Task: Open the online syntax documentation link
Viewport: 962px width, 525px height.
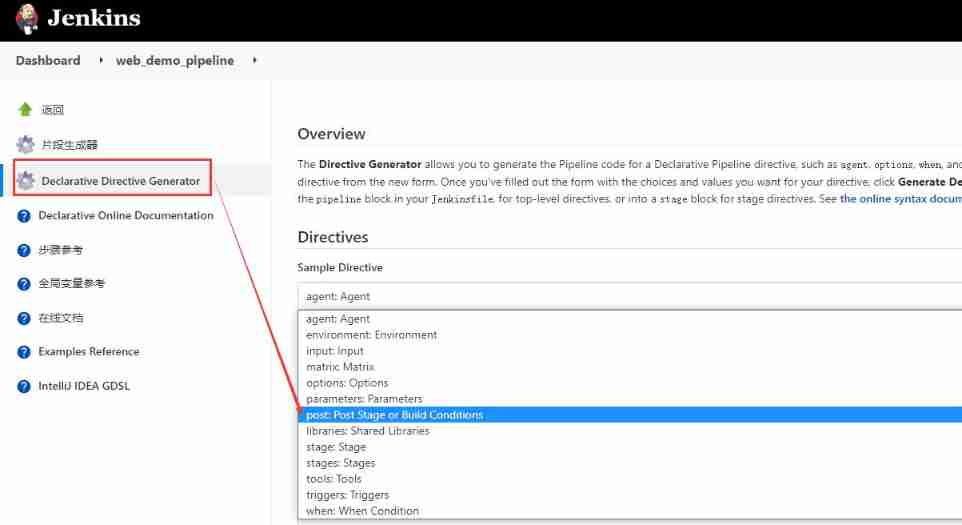Action: (x=901, y=199)
